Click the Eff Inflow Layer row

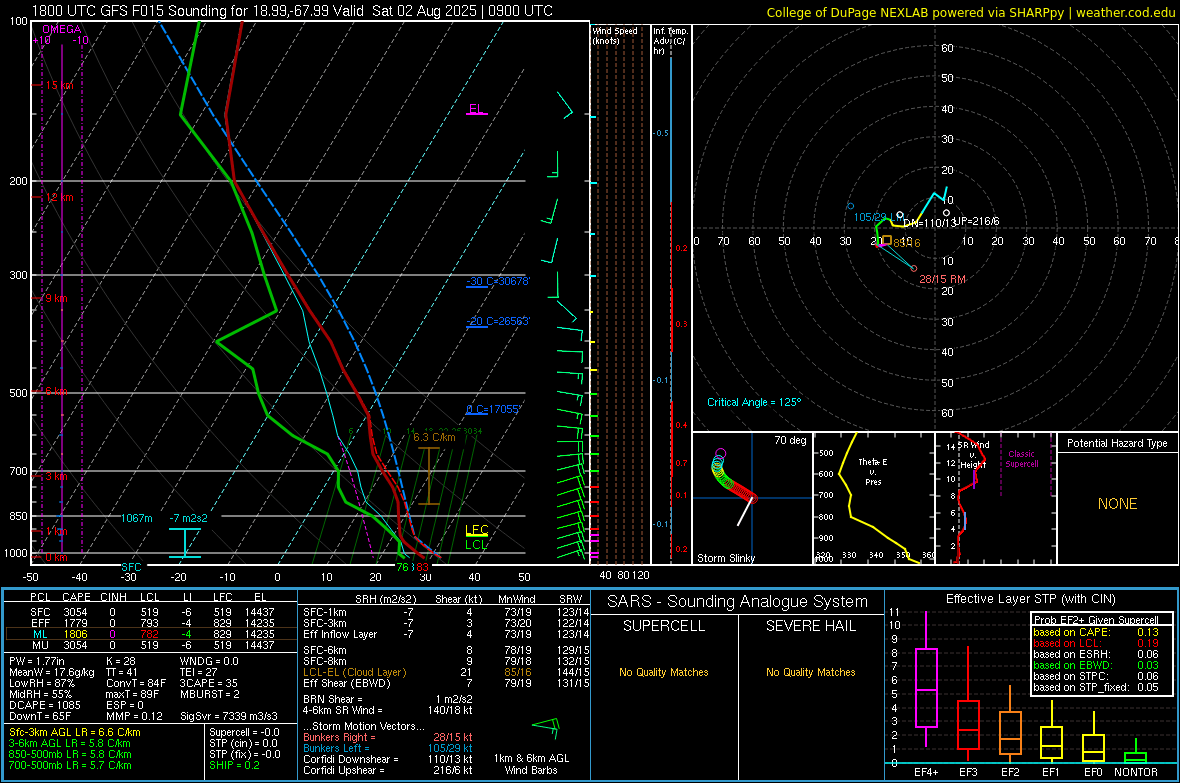pyautogui.click(x=447, y=634)
